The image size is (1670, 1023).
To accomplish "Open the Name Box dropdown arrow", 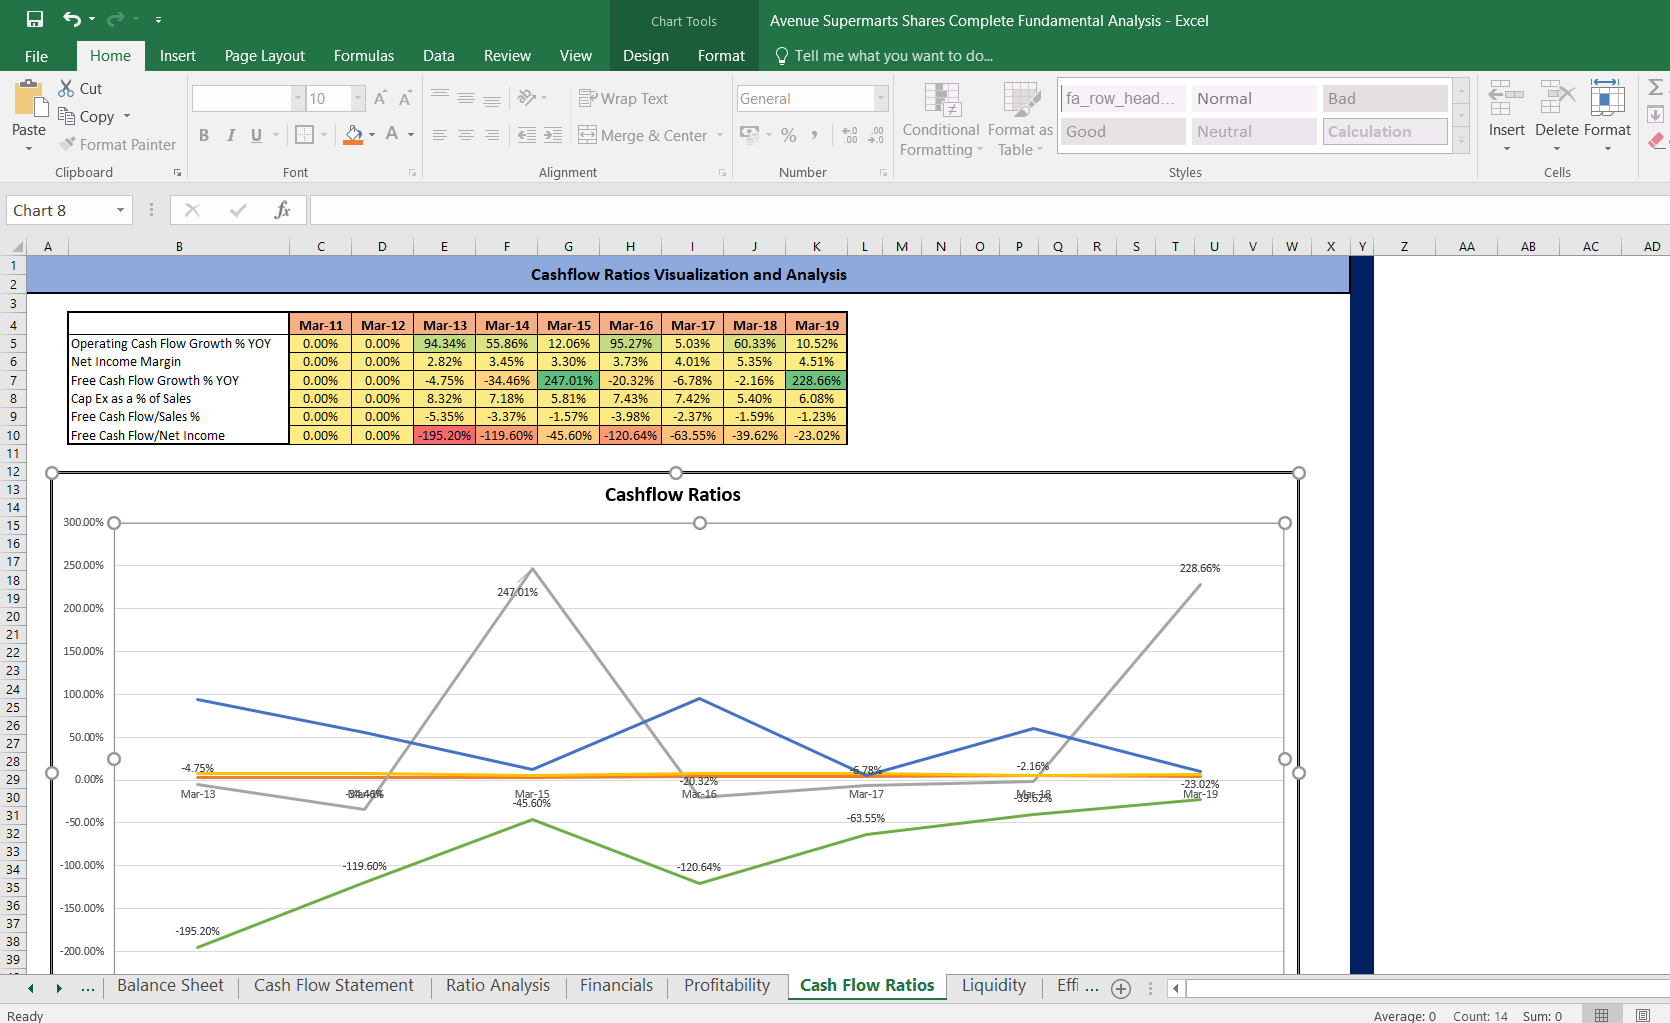I will (x=120, y=210).
